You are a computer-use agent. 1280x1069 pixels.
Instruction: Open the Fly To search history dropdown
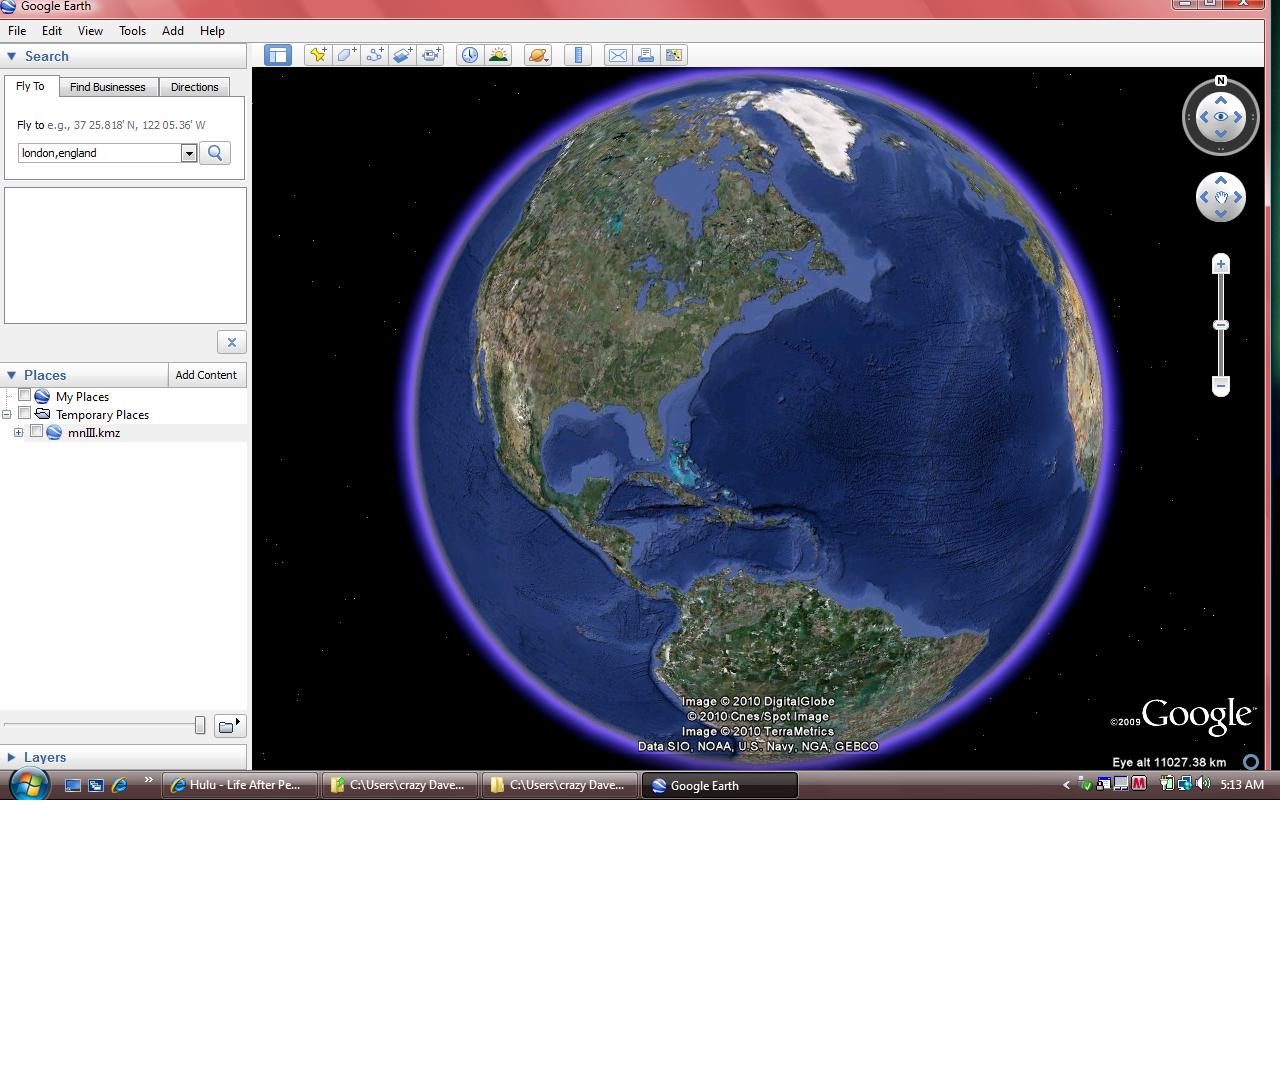point(189,153)
